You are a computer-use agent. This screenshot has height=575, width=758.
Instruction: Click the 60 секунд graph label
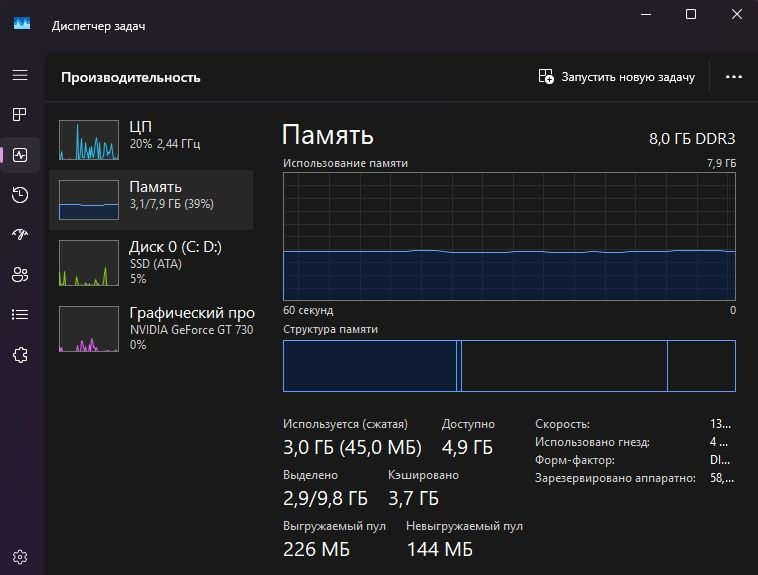(308, 310)
